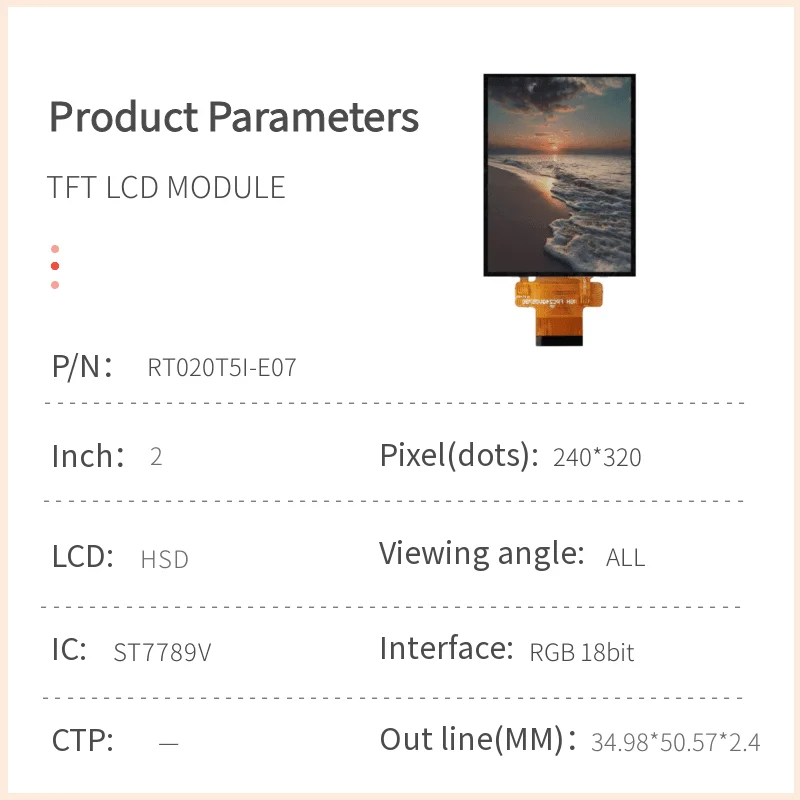This screenshot has width=800, height=800.
Task: Click part number RT020T5I-E07
Action: (222, 368)
